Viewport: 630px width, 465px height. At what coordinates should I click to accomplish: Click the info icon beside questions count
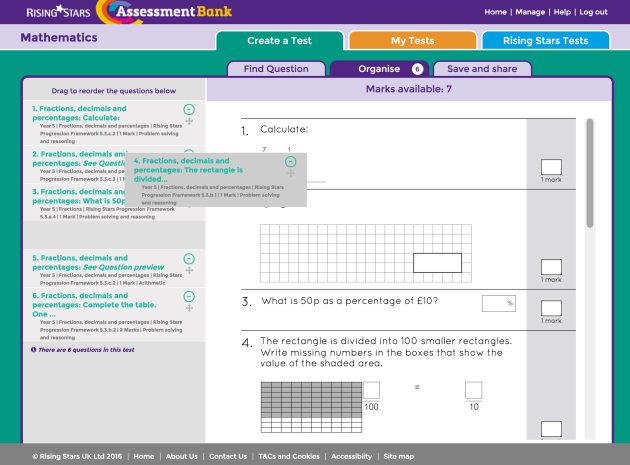click(x=33, y=350)
